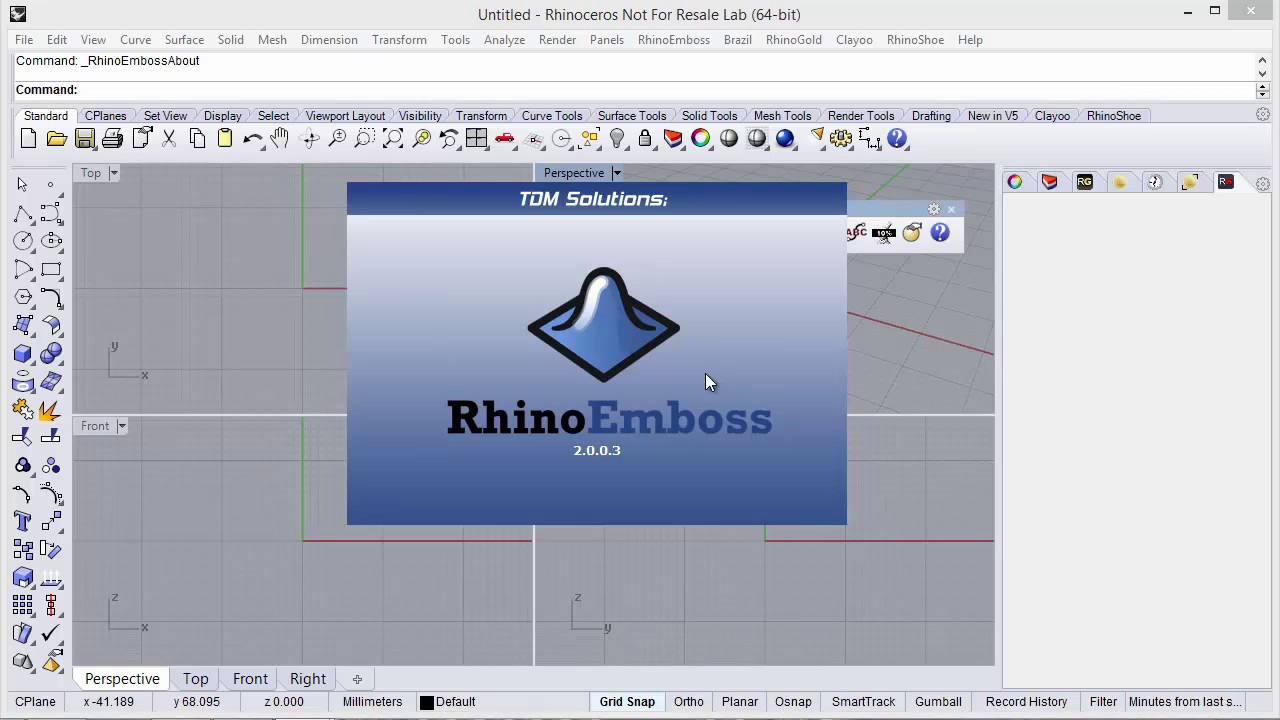
Task: Switch to the Front viewport tab at bottom
Action: [250, 679]
